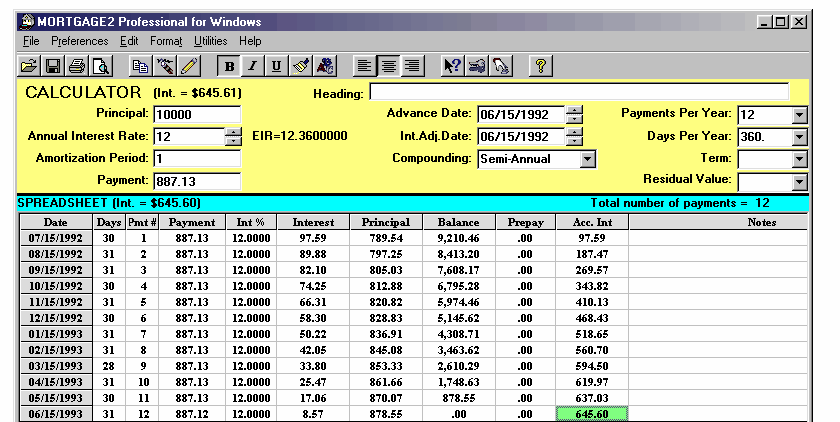This screenshot has width=840, height=422.
Task: Click the Balance column header
Action: (458, 222)
